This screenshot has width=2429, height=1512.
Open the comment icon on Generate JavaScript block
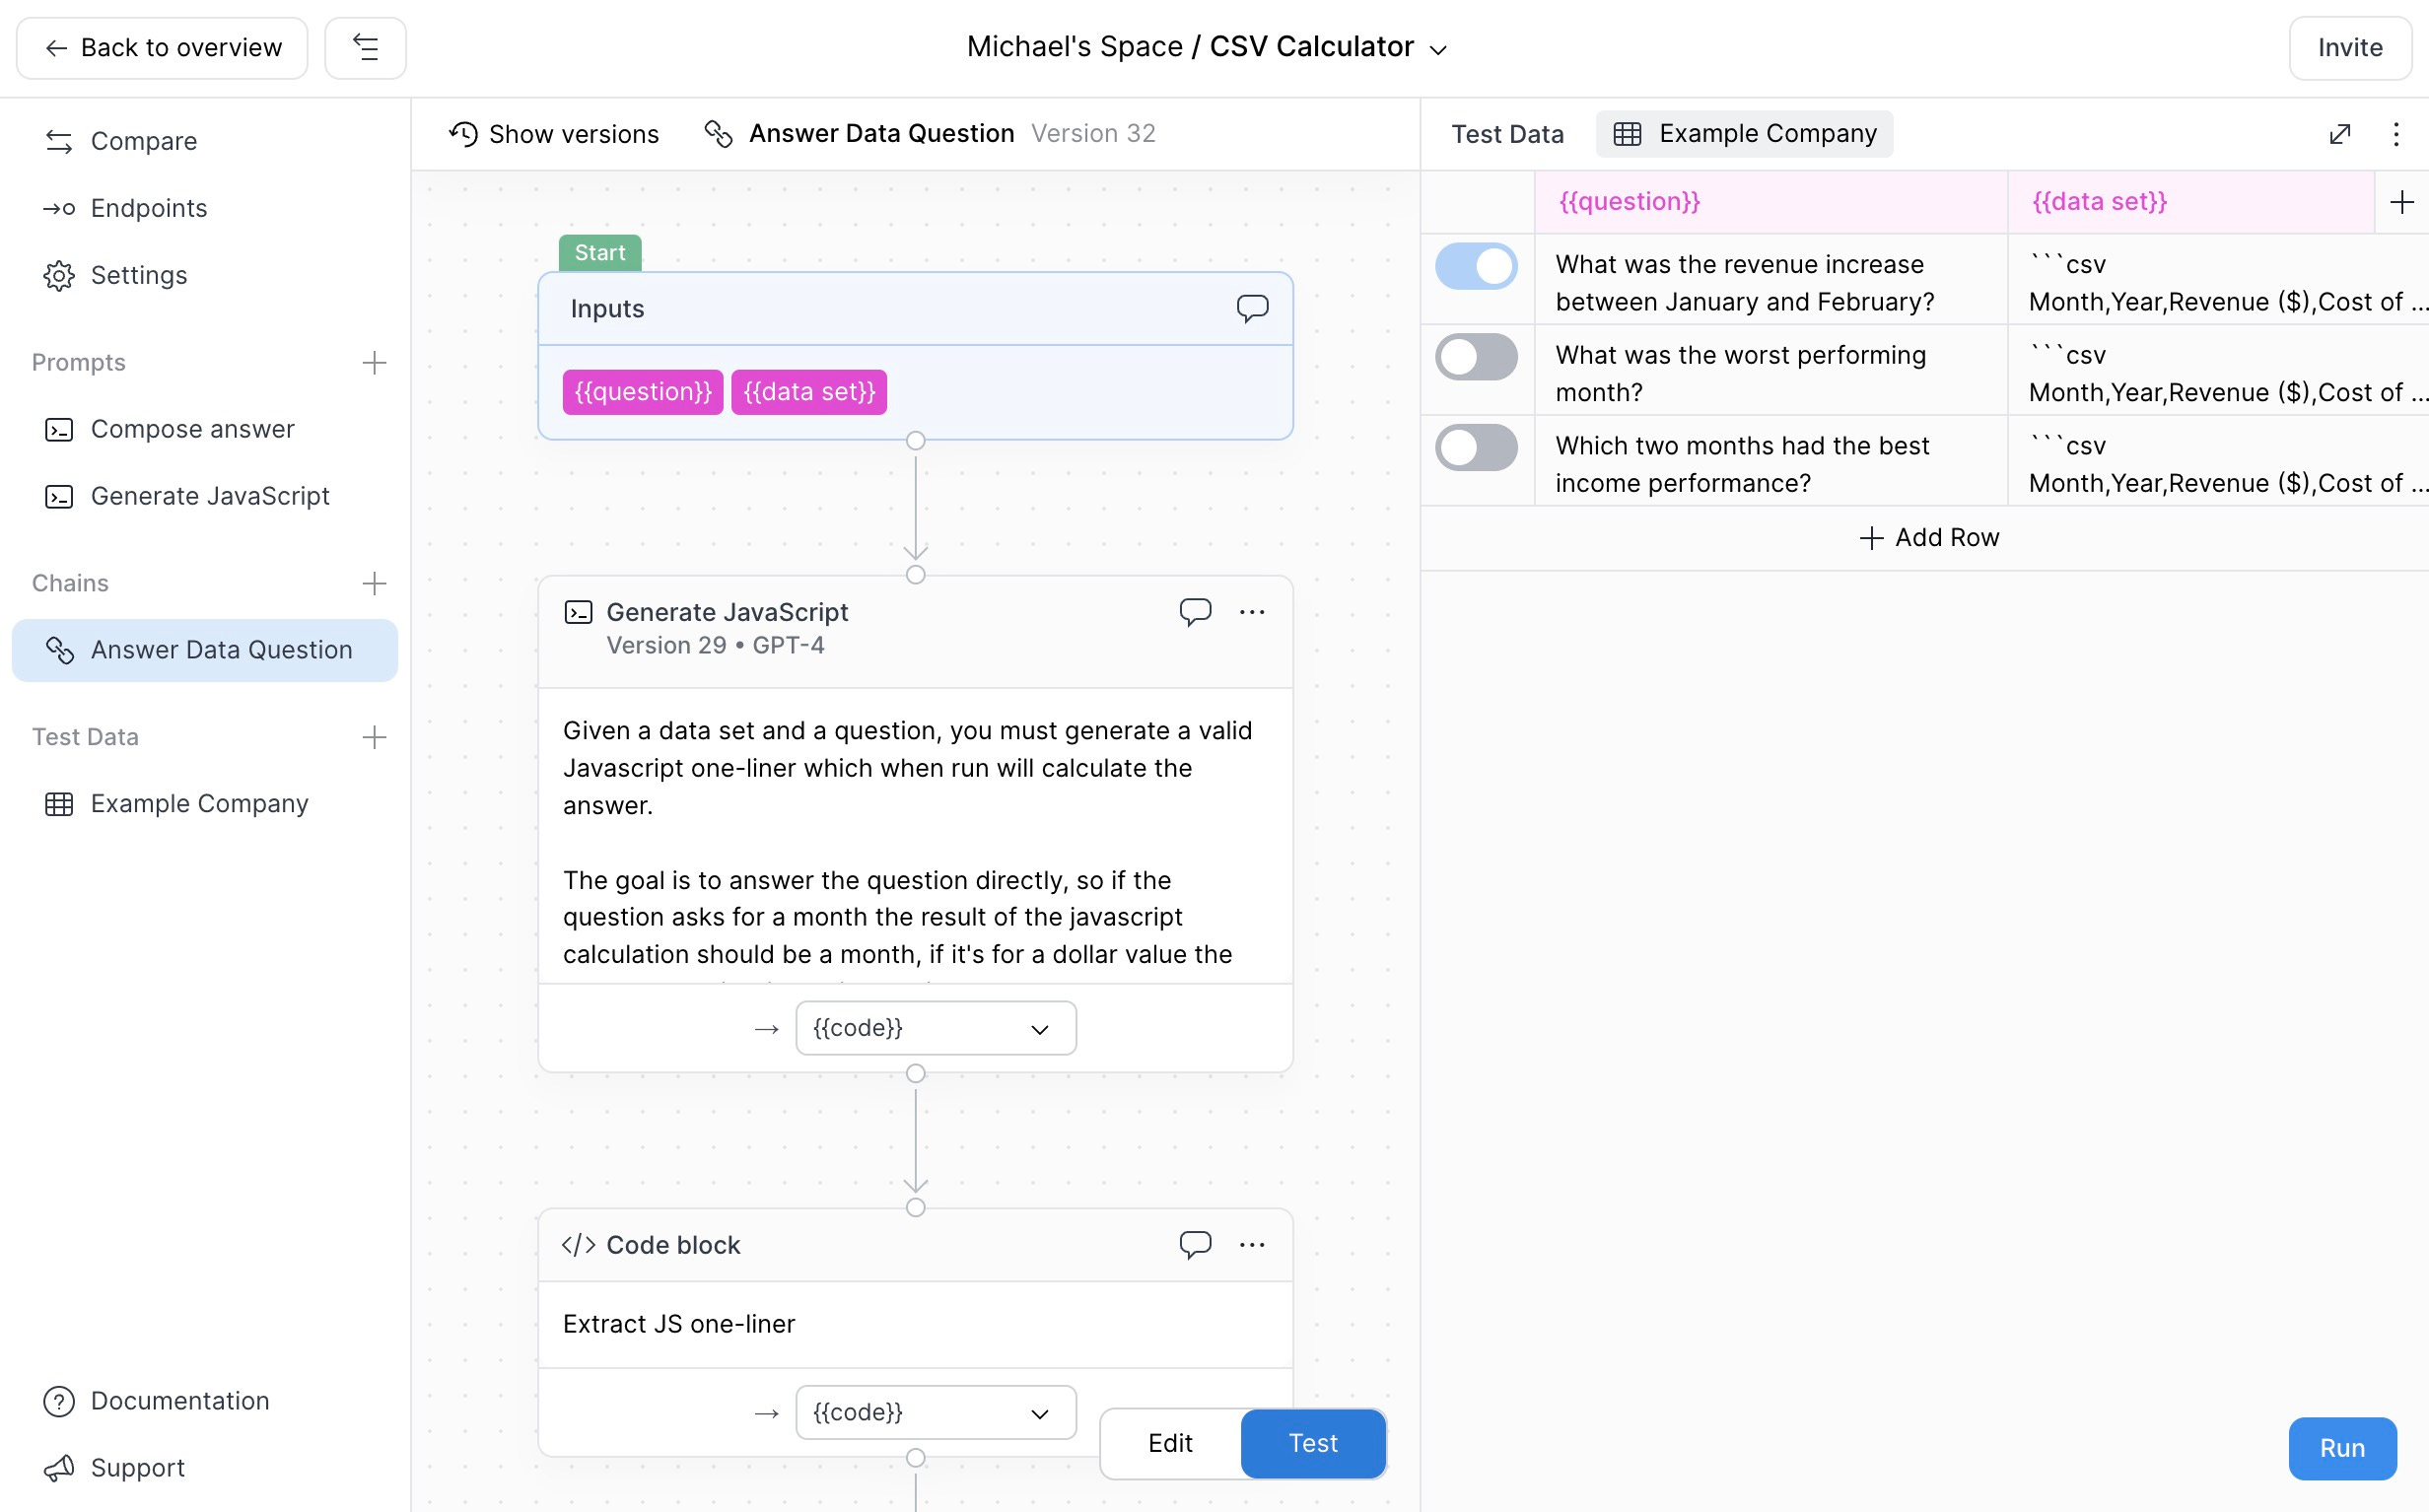point(1195,611)
